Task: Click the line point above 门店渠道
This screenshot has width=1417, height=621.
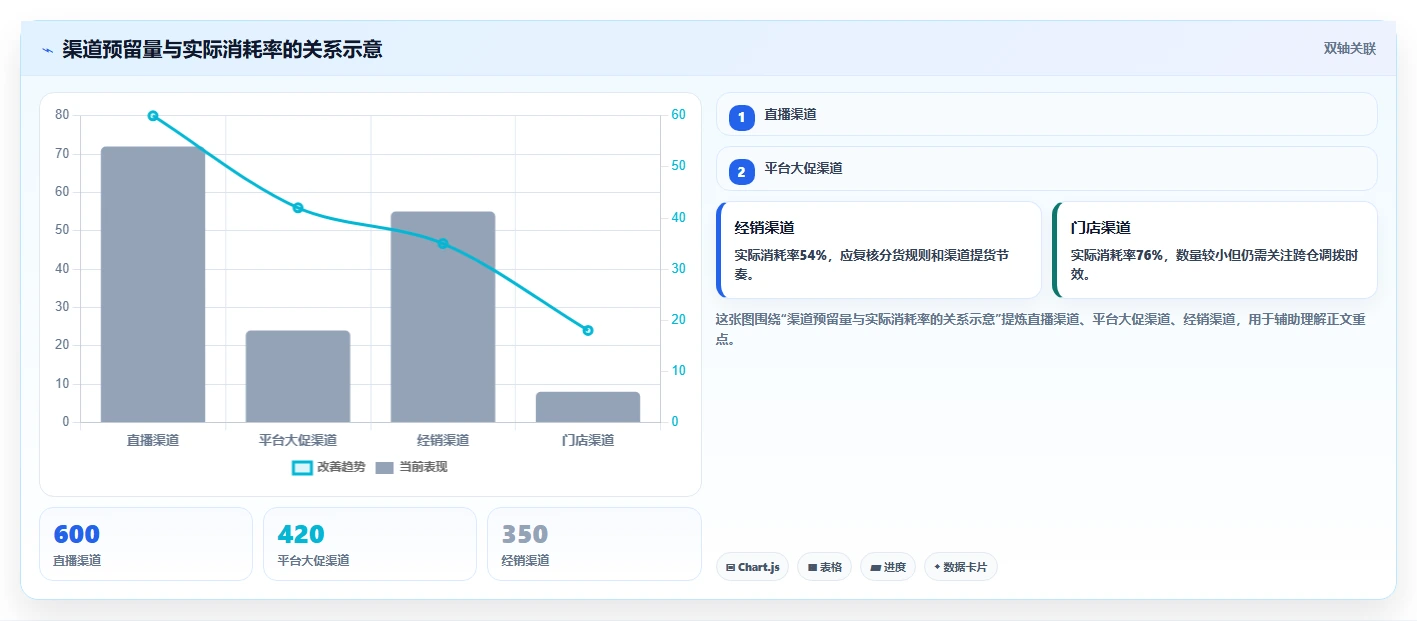Action: (588, 330)
